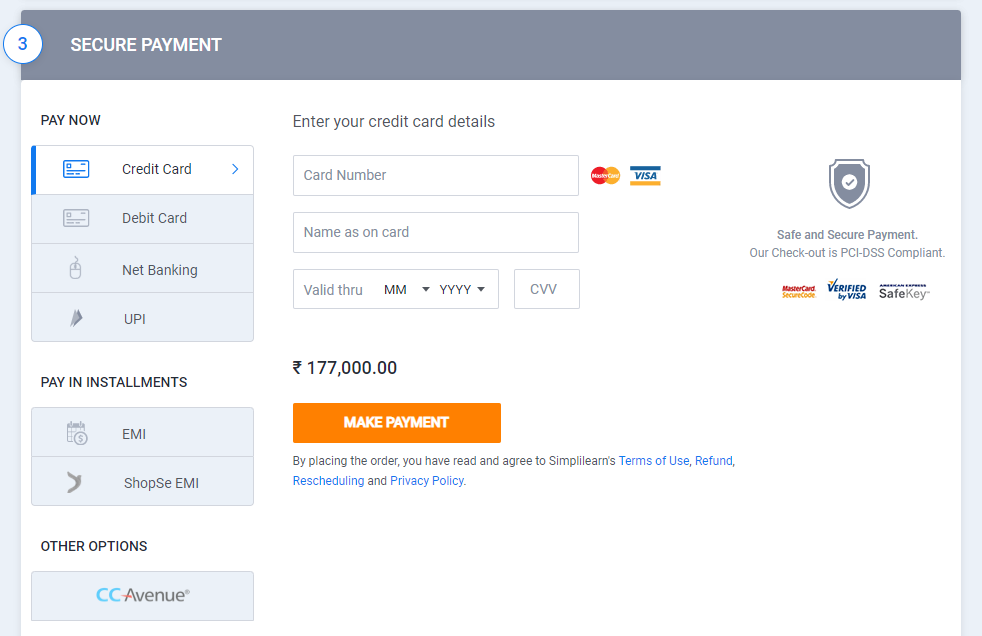Screen dimensions: 982x636
Task: Choose the CC Avenue payment option
Action: tap(142, 595)
